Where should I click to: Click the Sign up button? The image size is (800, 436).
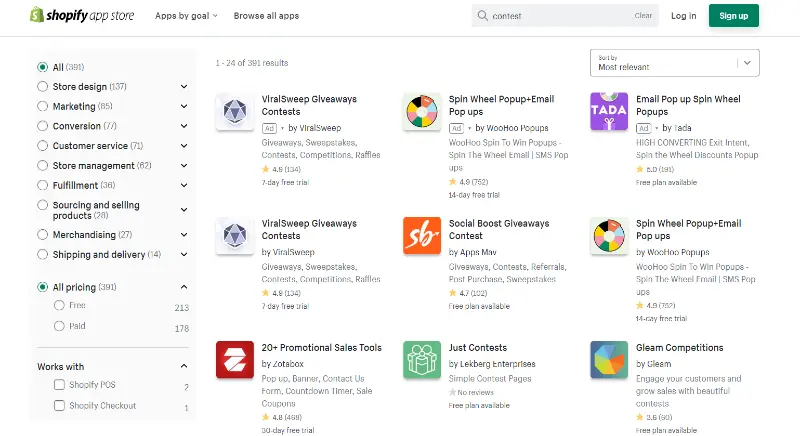pos(734,16)
